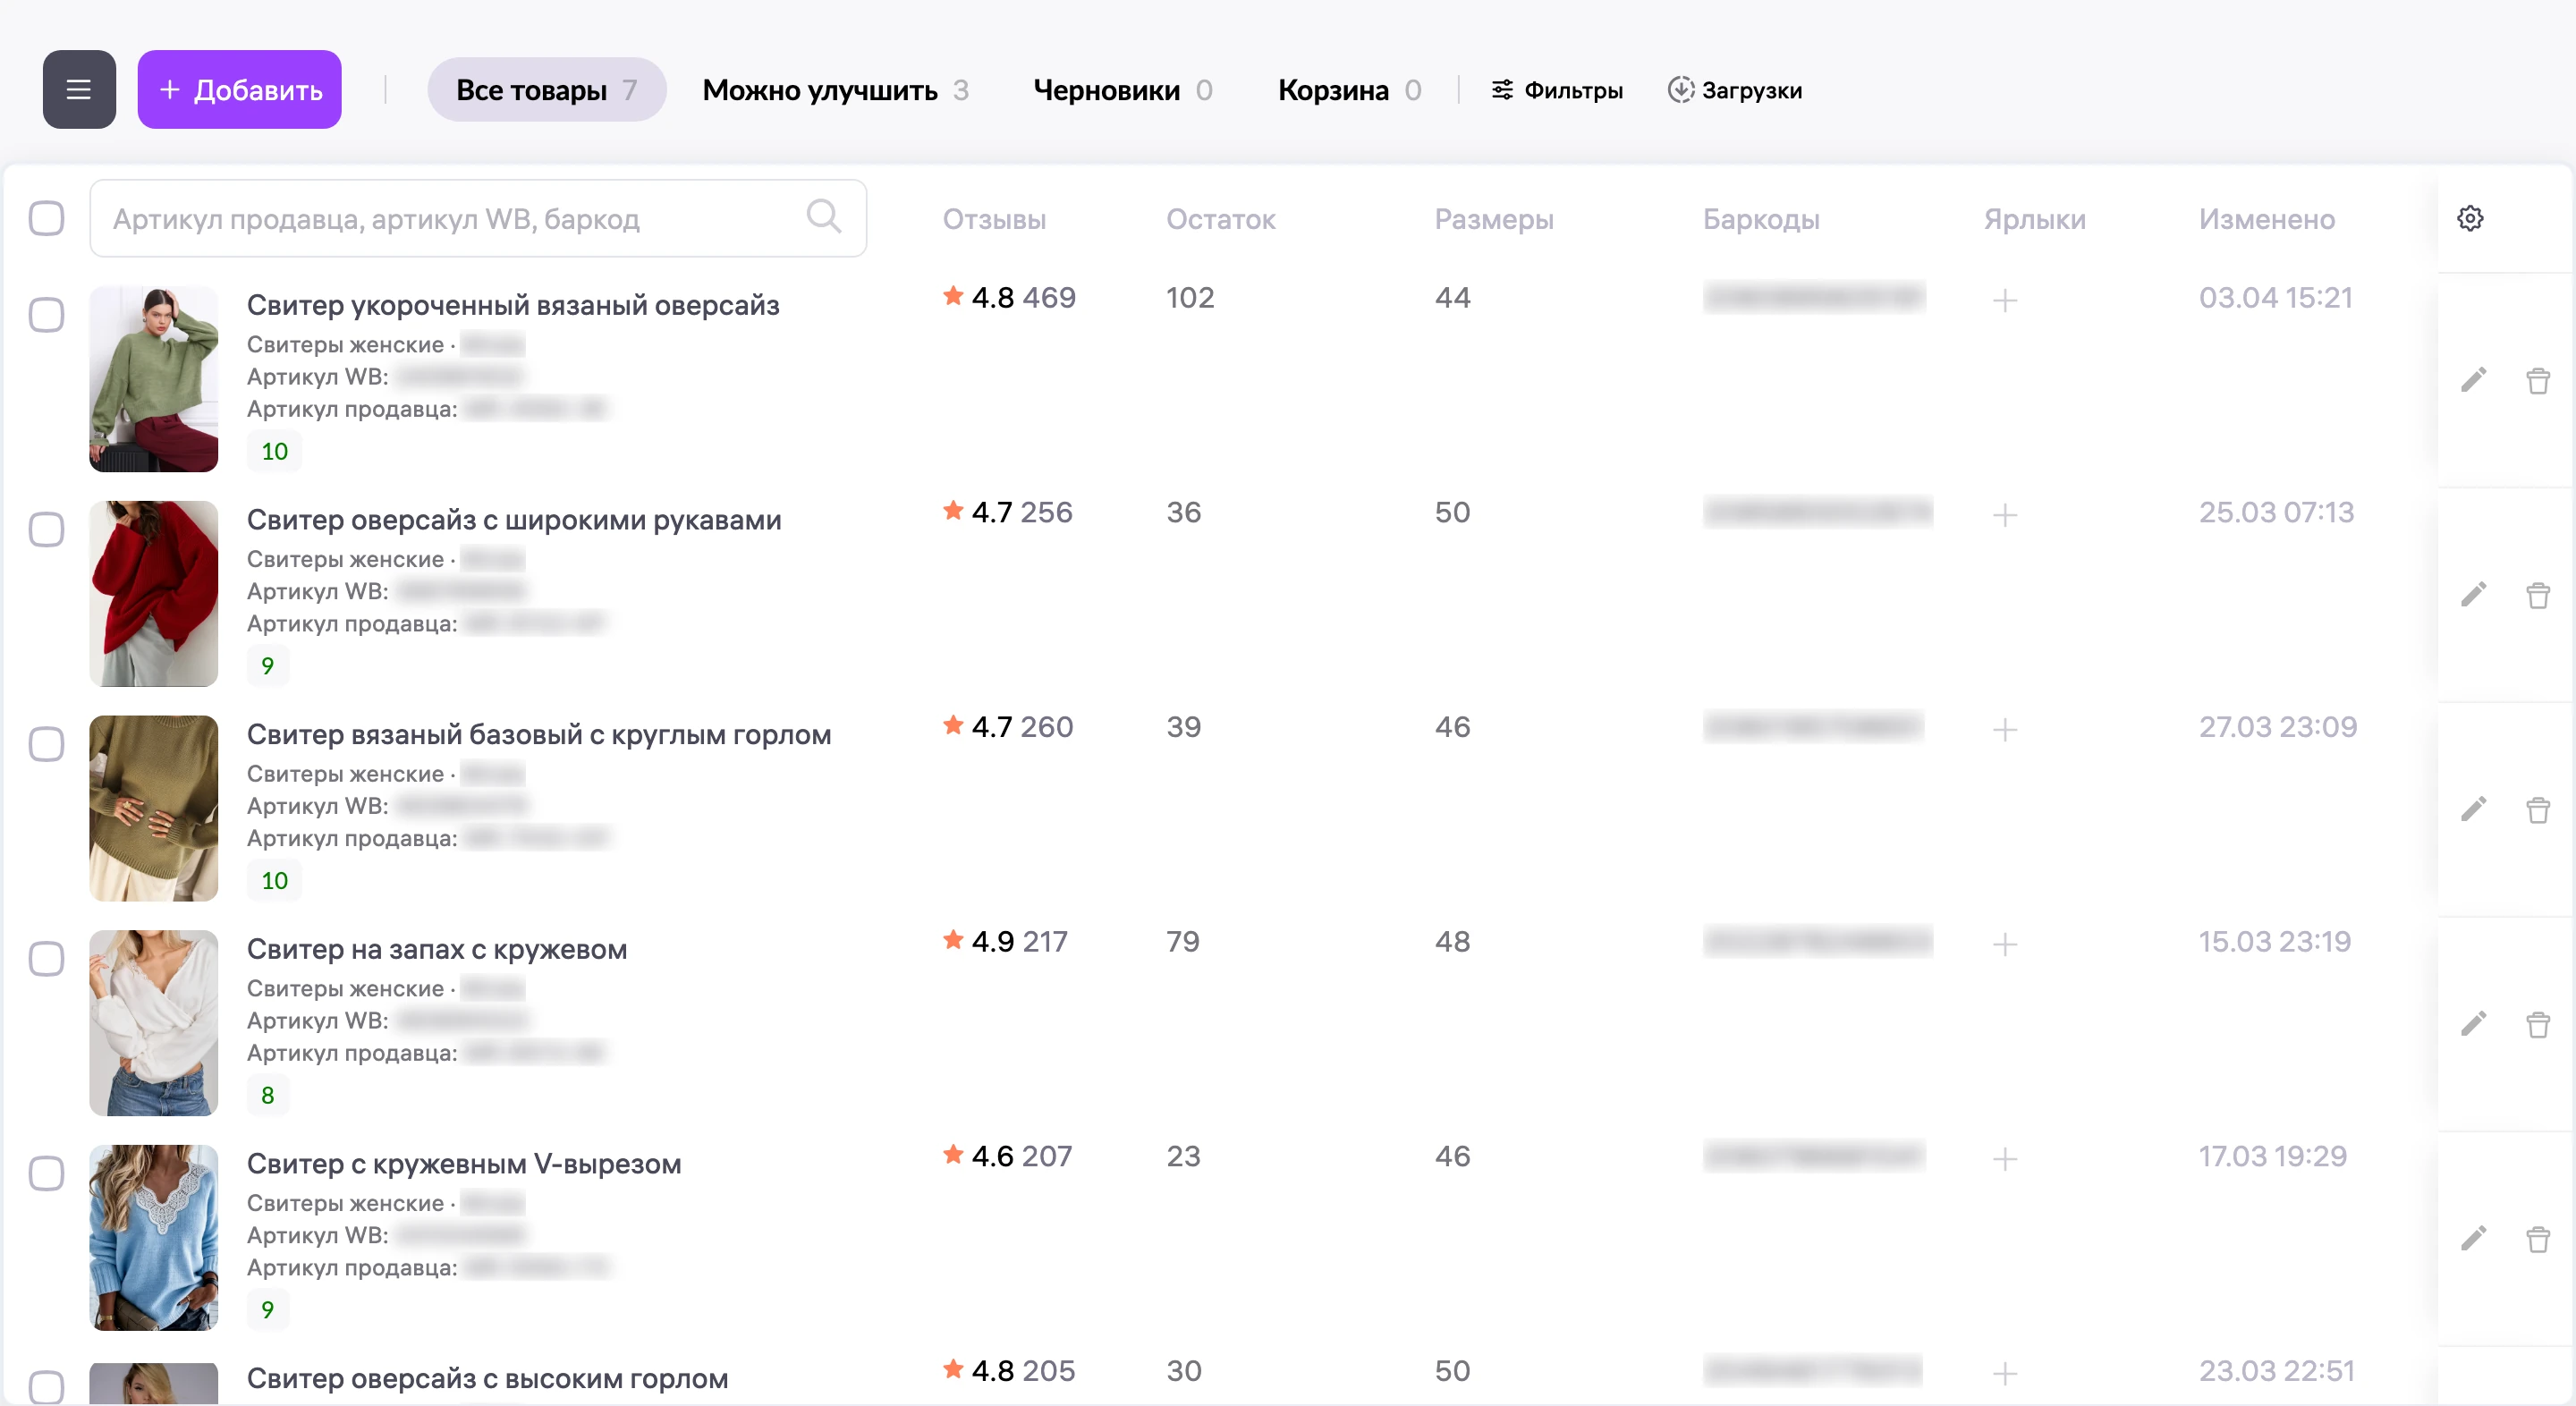This screenshot has height=1406, width=2576.
Task: Open the hamburger menu button
Action: pyautogui.click(x=79, y=90)
